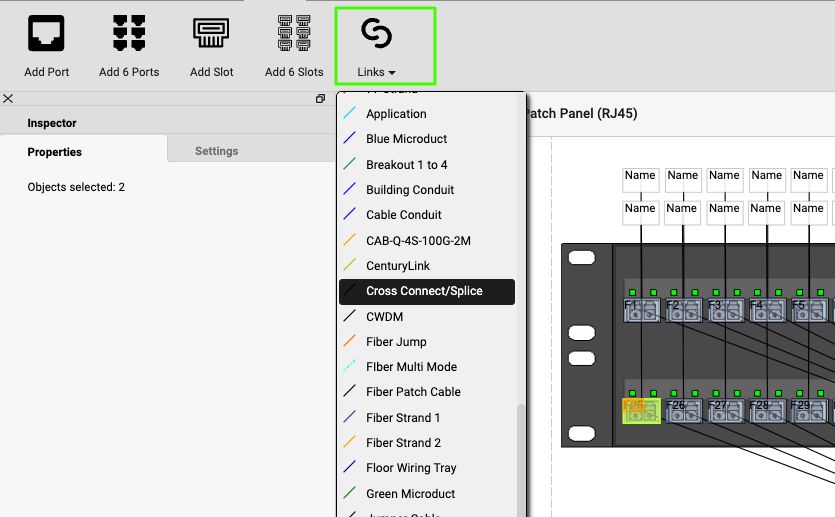Click the Add 6 Slots icon
This screenshot has height=517, width=835.
point(294,34)
